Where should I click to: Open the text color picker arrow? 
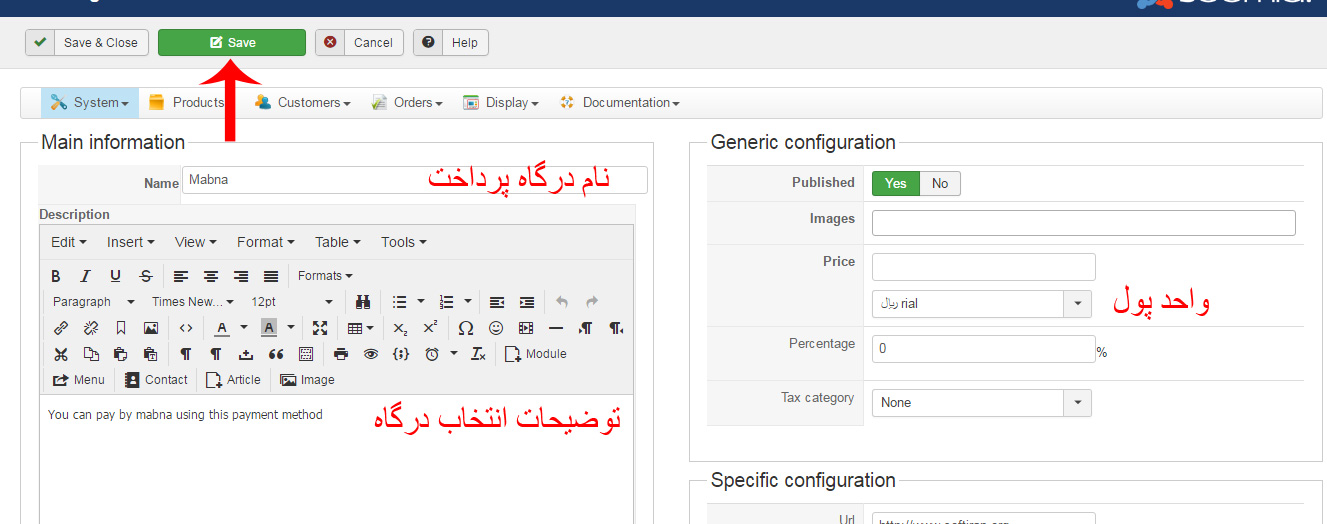243,328
